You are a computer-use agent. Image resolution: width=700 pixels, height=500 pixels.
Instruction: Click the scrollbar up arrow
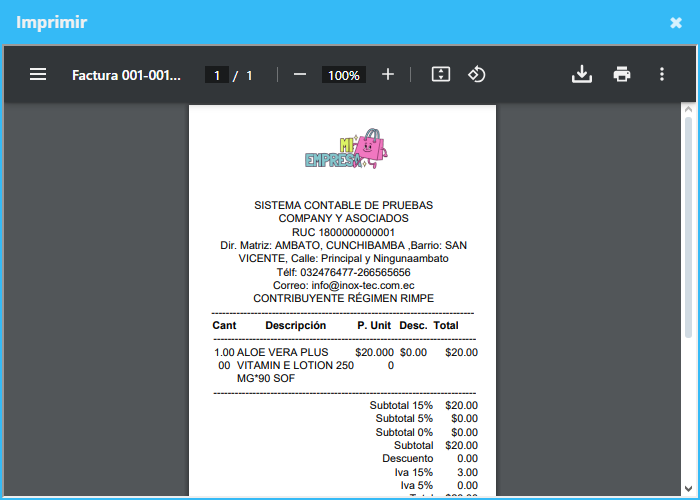click(x=688, y=109)
